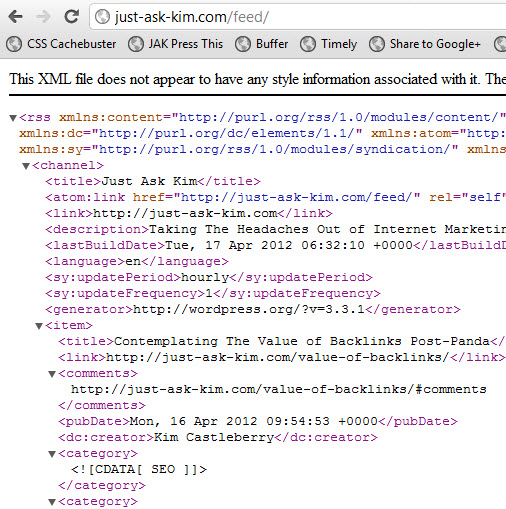Click the generator wordpress.org/?v=3.3.1 line
The width and height of the screenshot is (506, 509).
(x=253, y=309)
